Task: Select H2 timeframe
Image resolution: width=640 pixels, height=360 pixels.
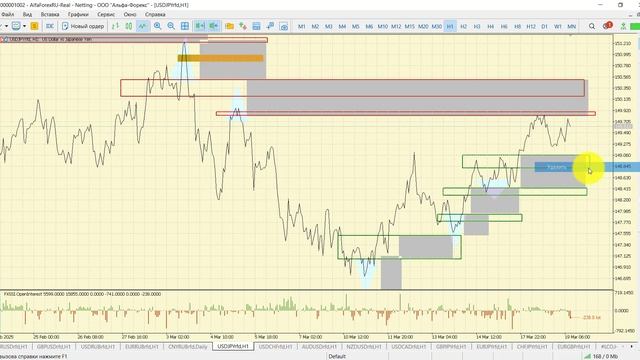Action: (x=463, y=26)
